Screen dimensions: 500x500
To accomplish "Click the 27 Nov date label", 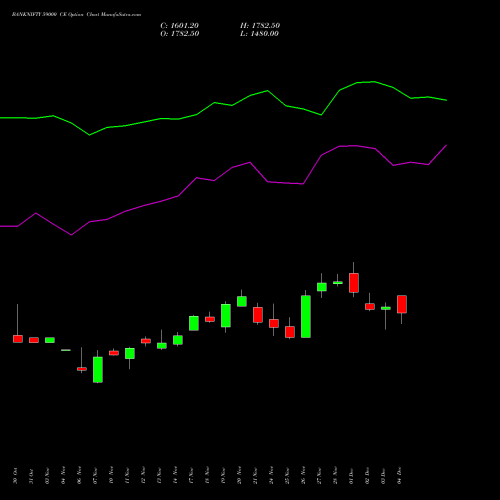I will click(x=319, y=476).
